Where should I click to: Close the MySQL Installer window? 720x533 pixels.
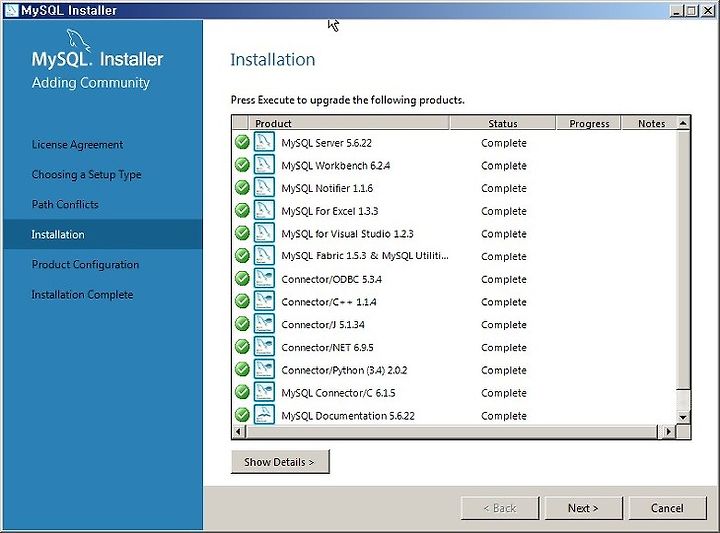(708, 11)
